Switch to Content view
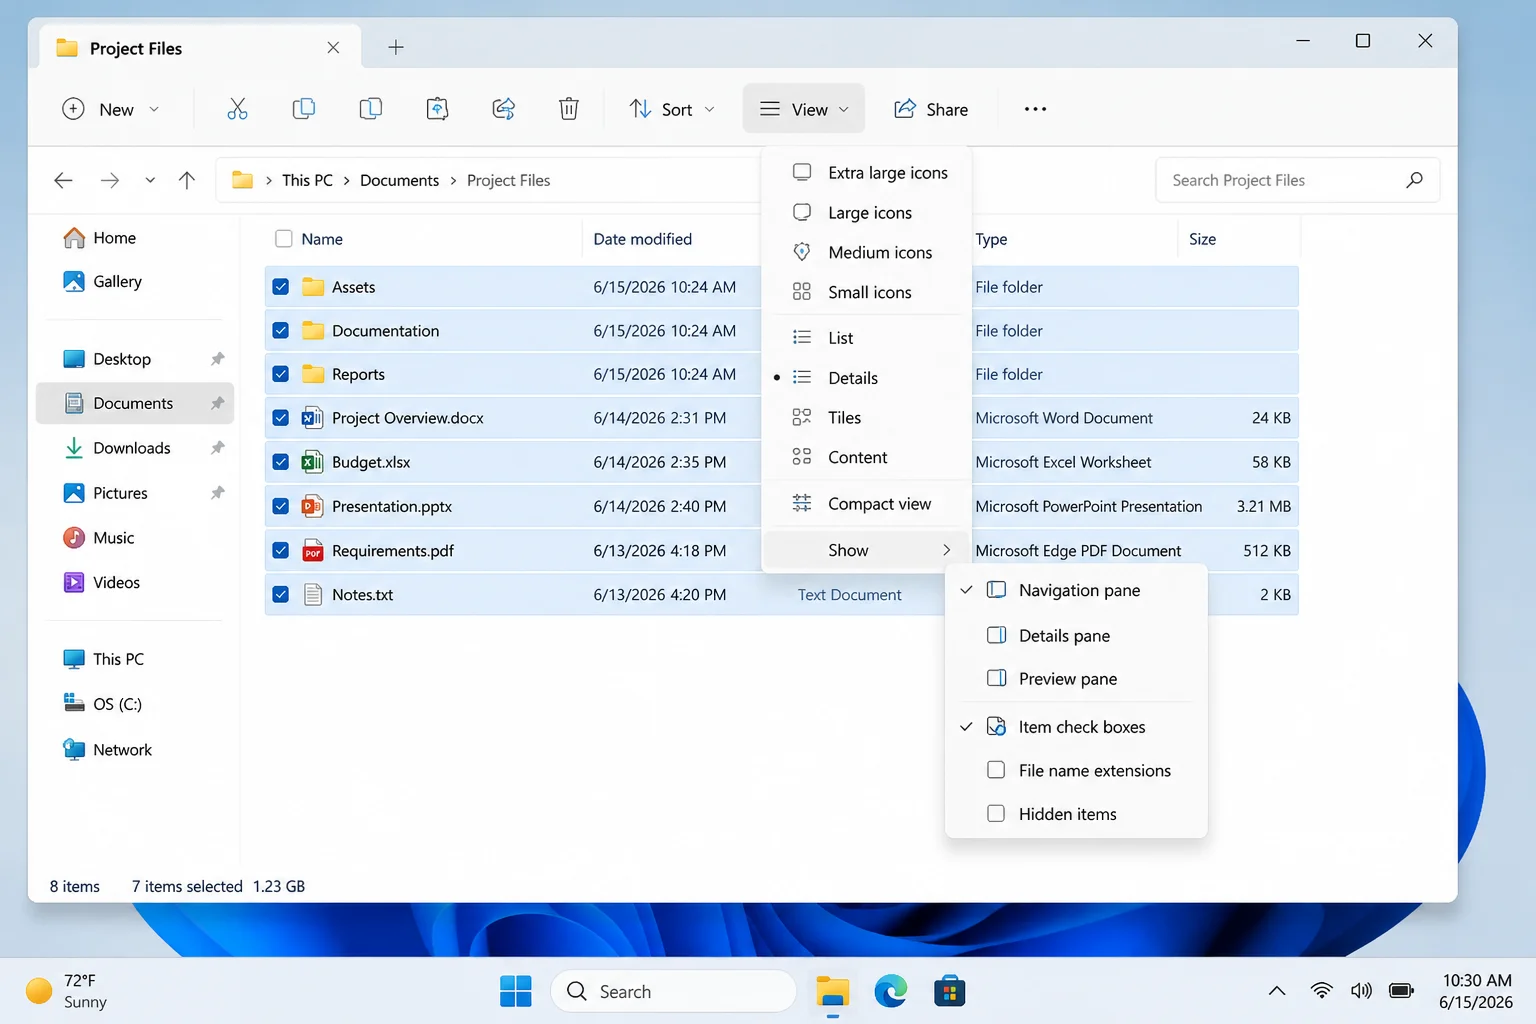This screenshot has height=1024, width=1536. click(x=866, y=457)
